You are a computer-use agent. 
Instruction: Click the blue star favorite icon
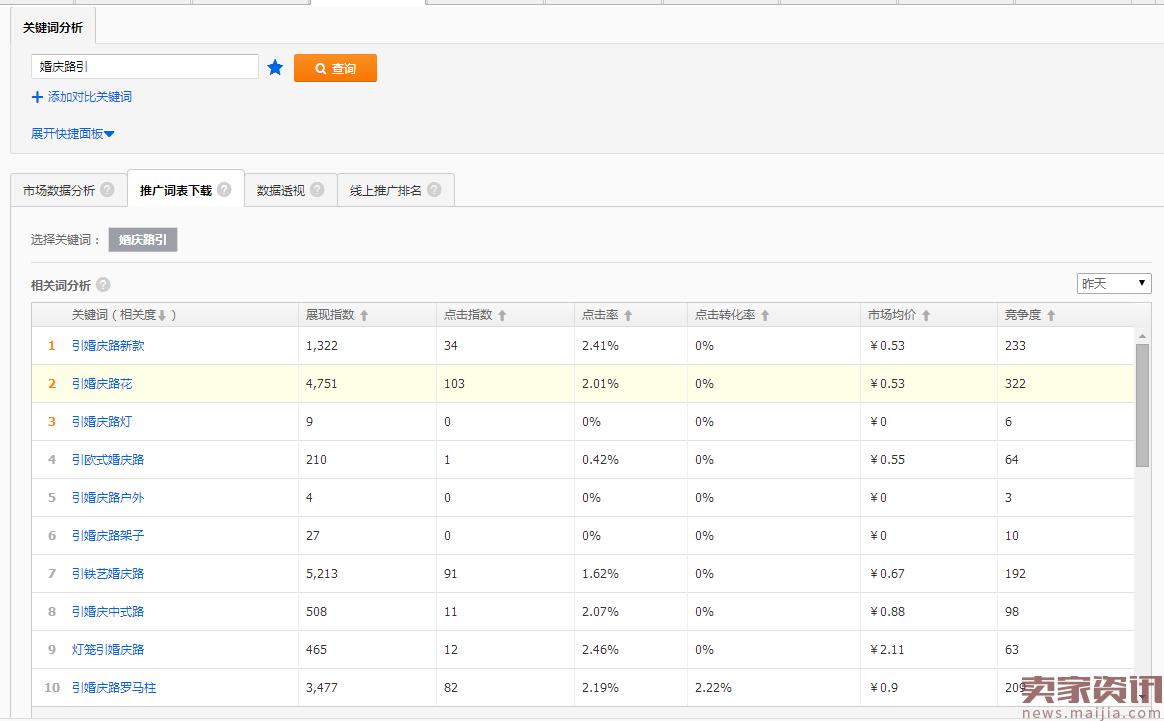tap(275, 68)
